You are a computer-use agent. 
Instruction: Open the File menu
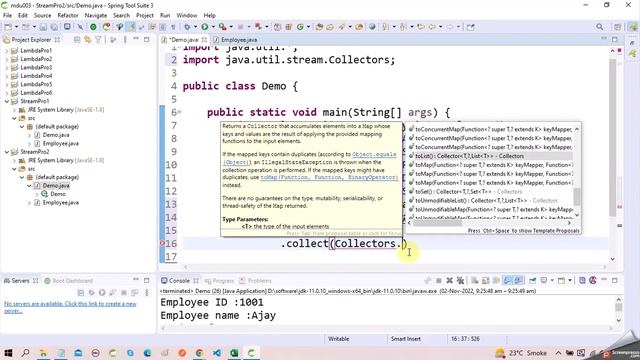click(x=7, y=16)
